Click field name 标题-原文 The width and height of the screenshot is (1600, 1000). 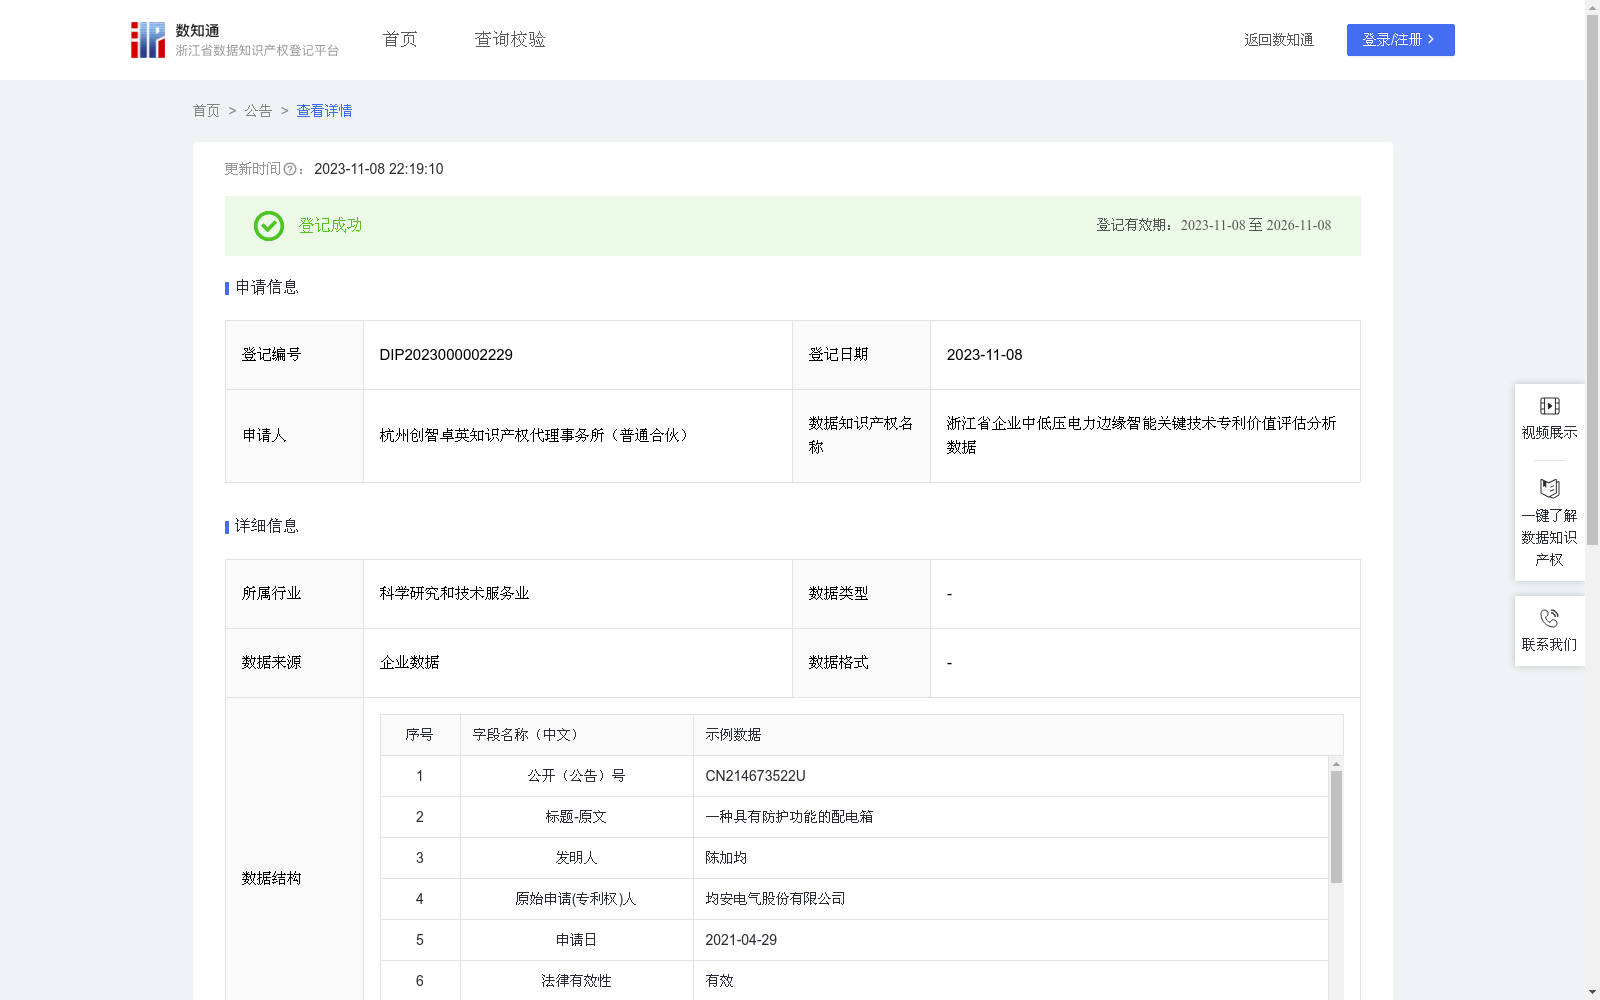pos(576,817)
